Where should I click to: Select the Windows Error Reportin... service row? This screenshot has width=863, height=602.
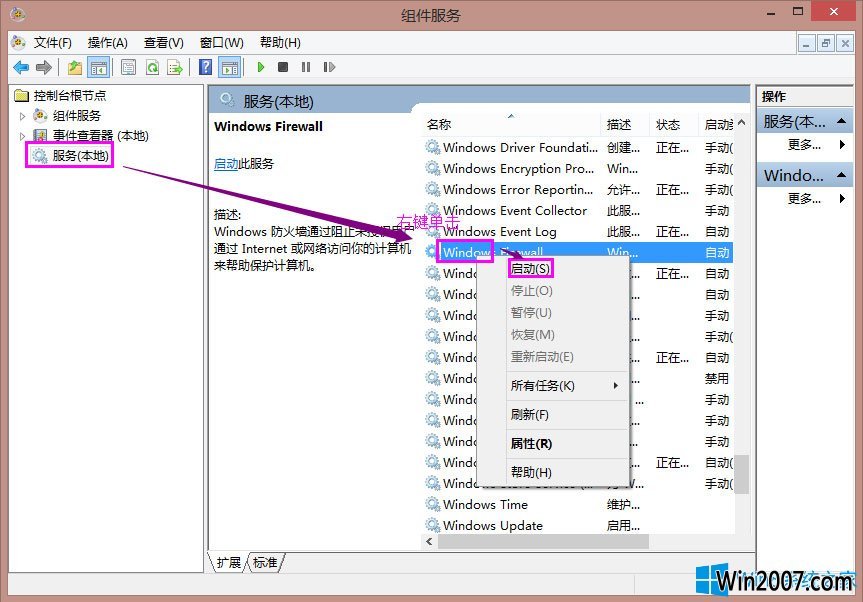pyautogui.click(x=578, y=189)
